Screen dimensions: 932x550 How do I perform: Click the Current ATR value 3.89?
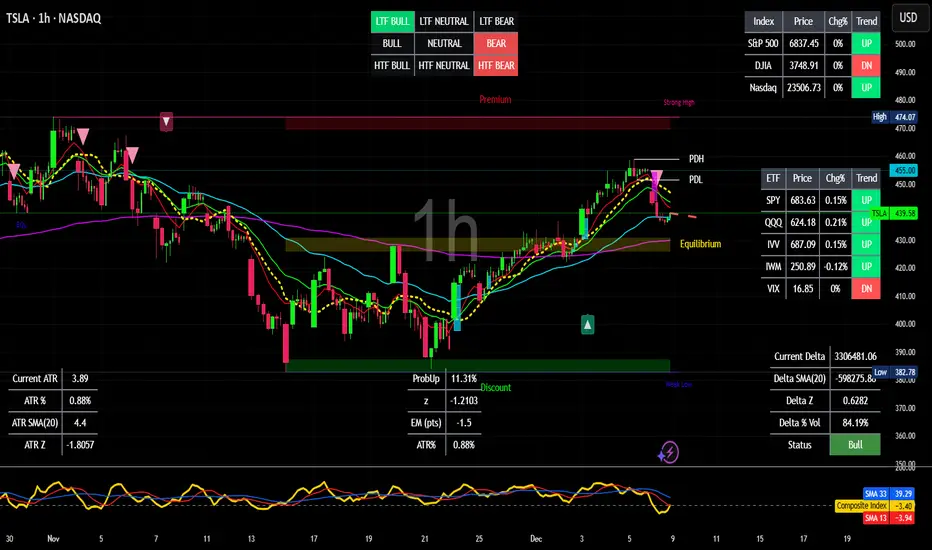tap(80, 378)
